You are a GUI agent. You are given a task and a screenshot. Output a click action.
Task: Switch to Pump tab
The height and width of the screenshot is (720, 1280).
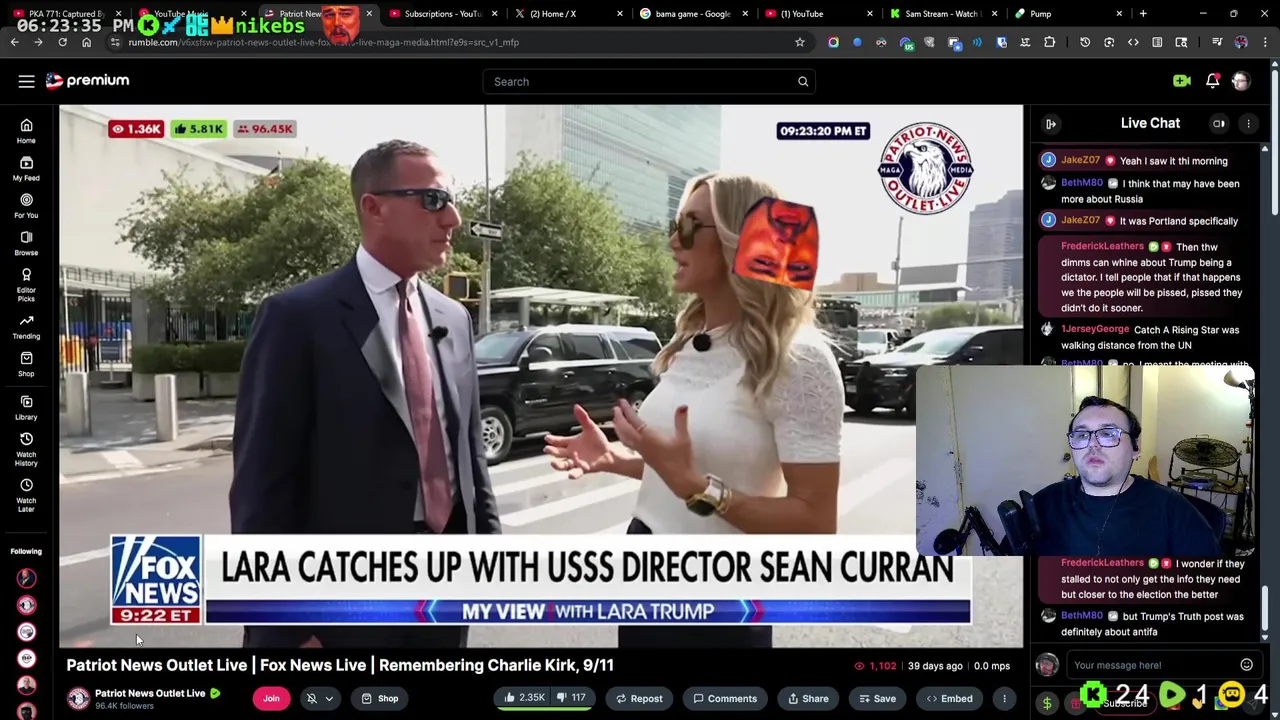(1067, 14)
